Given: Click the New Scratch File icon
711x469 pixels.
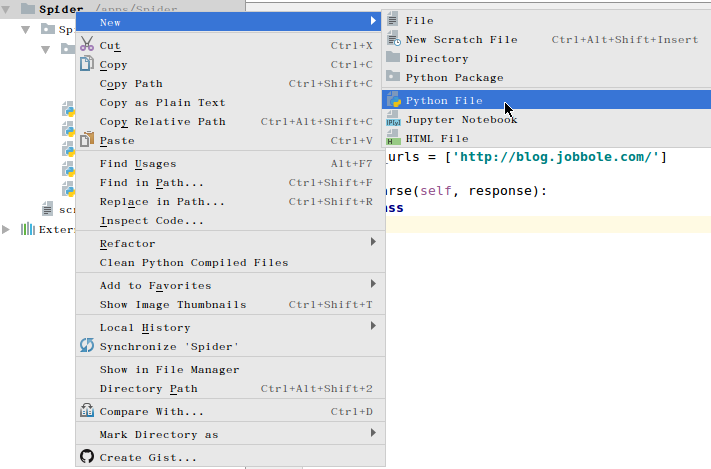Looking at the screenshot, I should point(393,39).
